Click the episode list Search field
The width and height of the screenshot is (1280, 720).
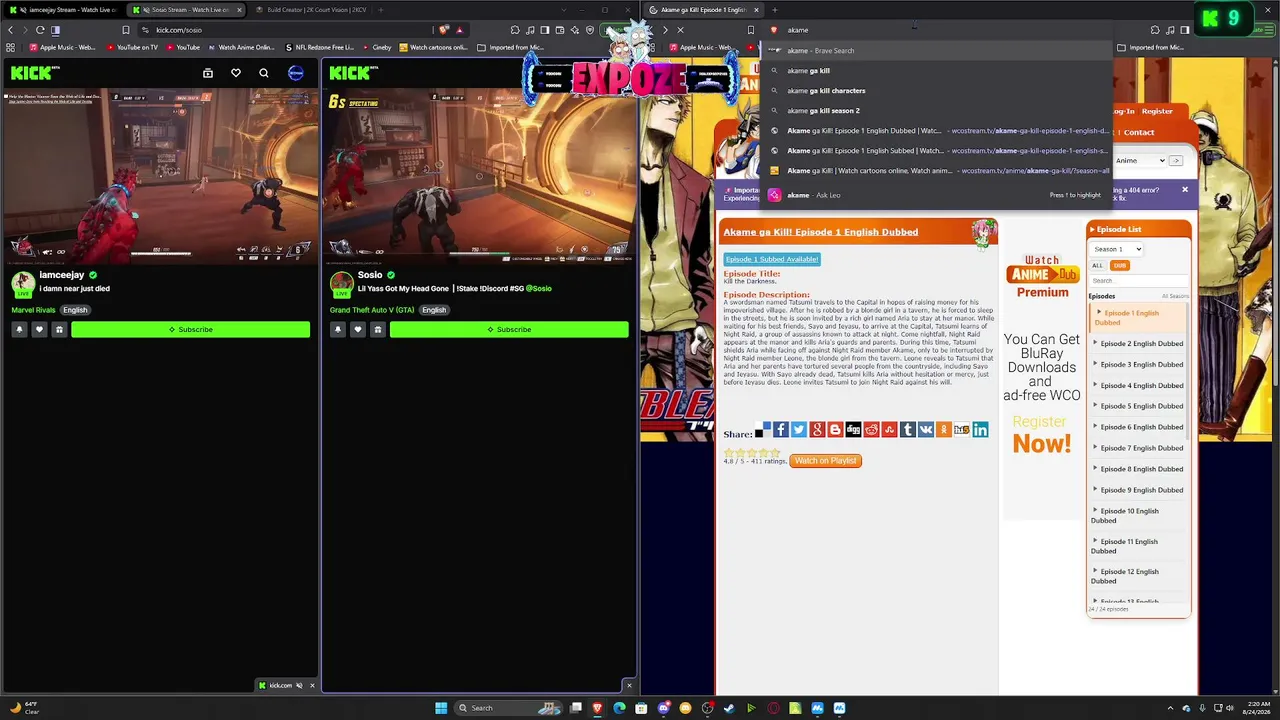point(1138,280)
